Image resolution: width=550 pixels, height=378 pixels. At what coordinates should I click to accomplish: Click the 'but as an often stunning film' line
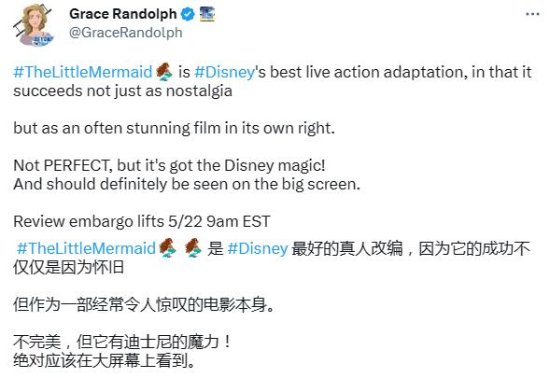pos(174,128)
